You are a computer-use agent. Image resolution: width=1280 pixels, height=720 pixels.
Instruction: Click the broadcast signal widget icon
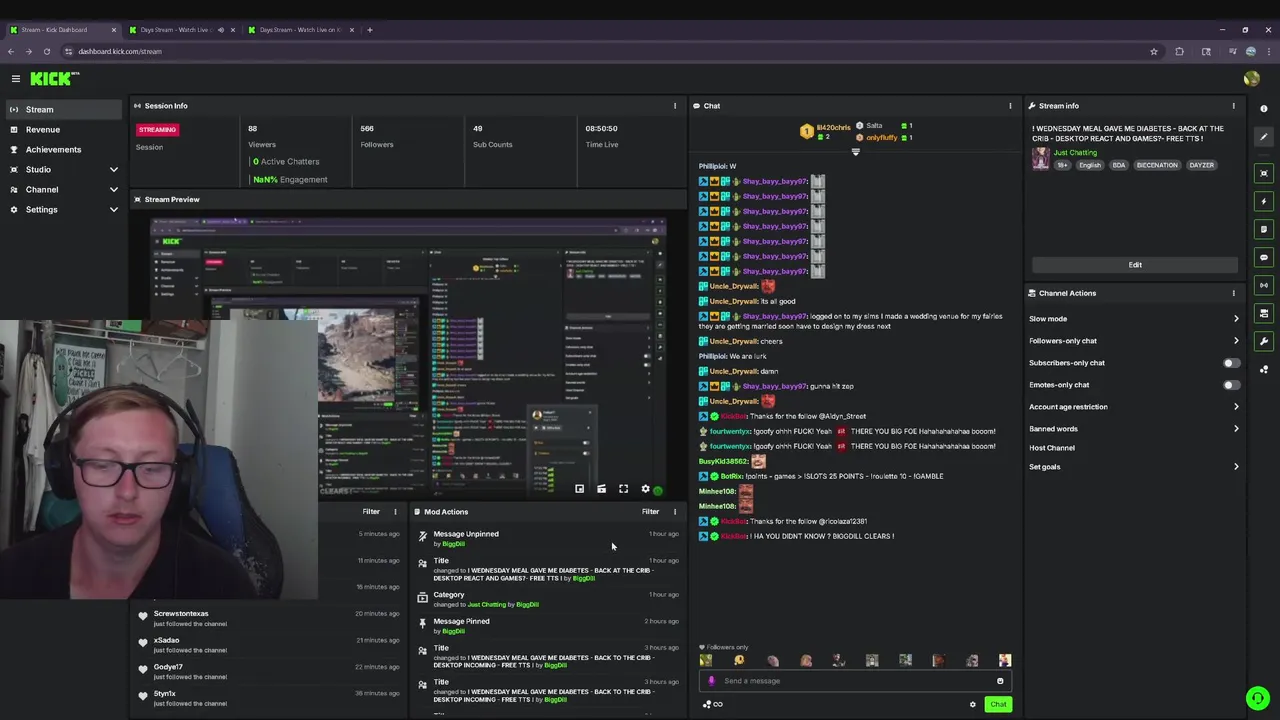point(1264,285)
